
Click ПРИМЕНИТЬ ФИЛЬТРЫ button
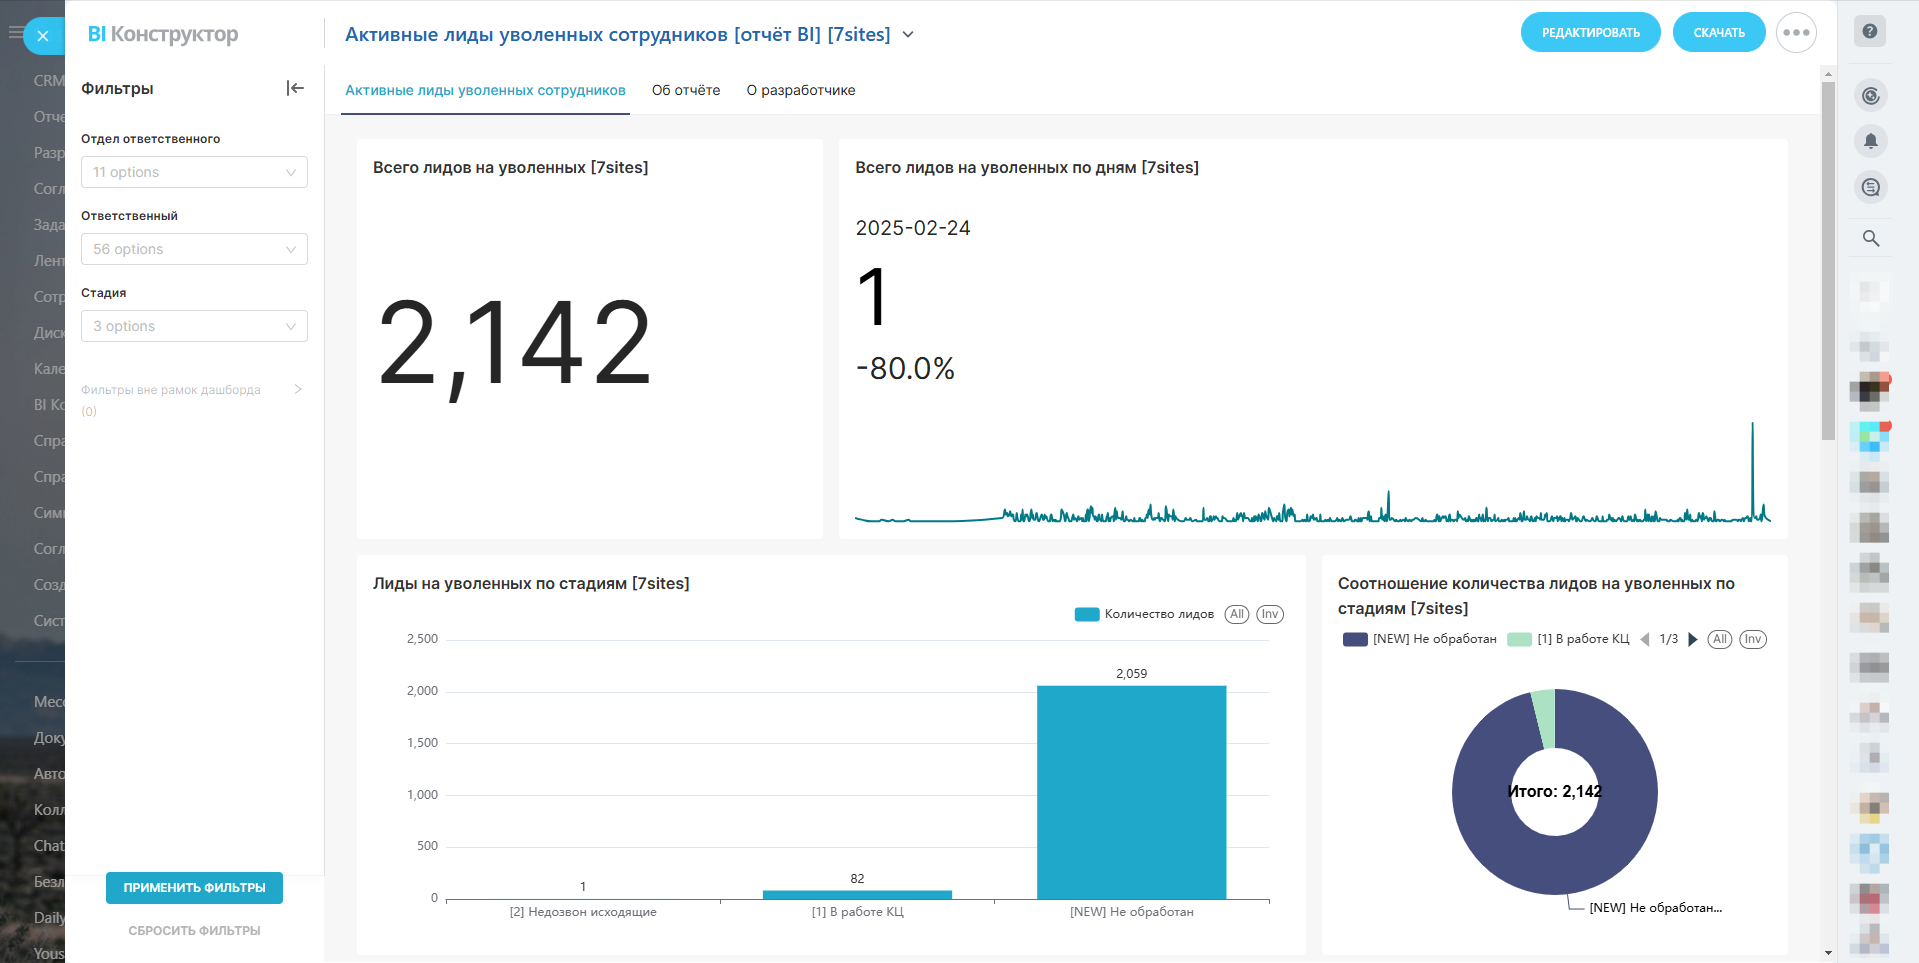(194, 888)
